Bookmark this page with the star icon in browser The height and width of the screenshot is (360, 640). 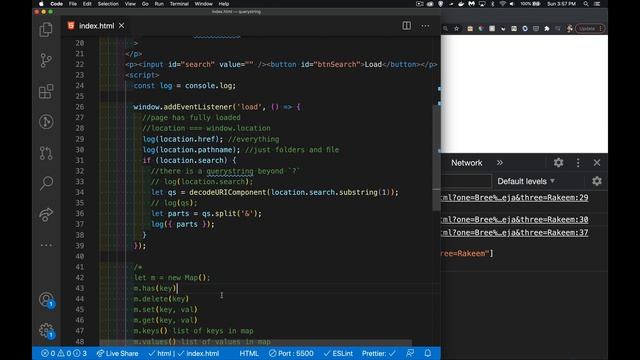click(x=457, y=29)
